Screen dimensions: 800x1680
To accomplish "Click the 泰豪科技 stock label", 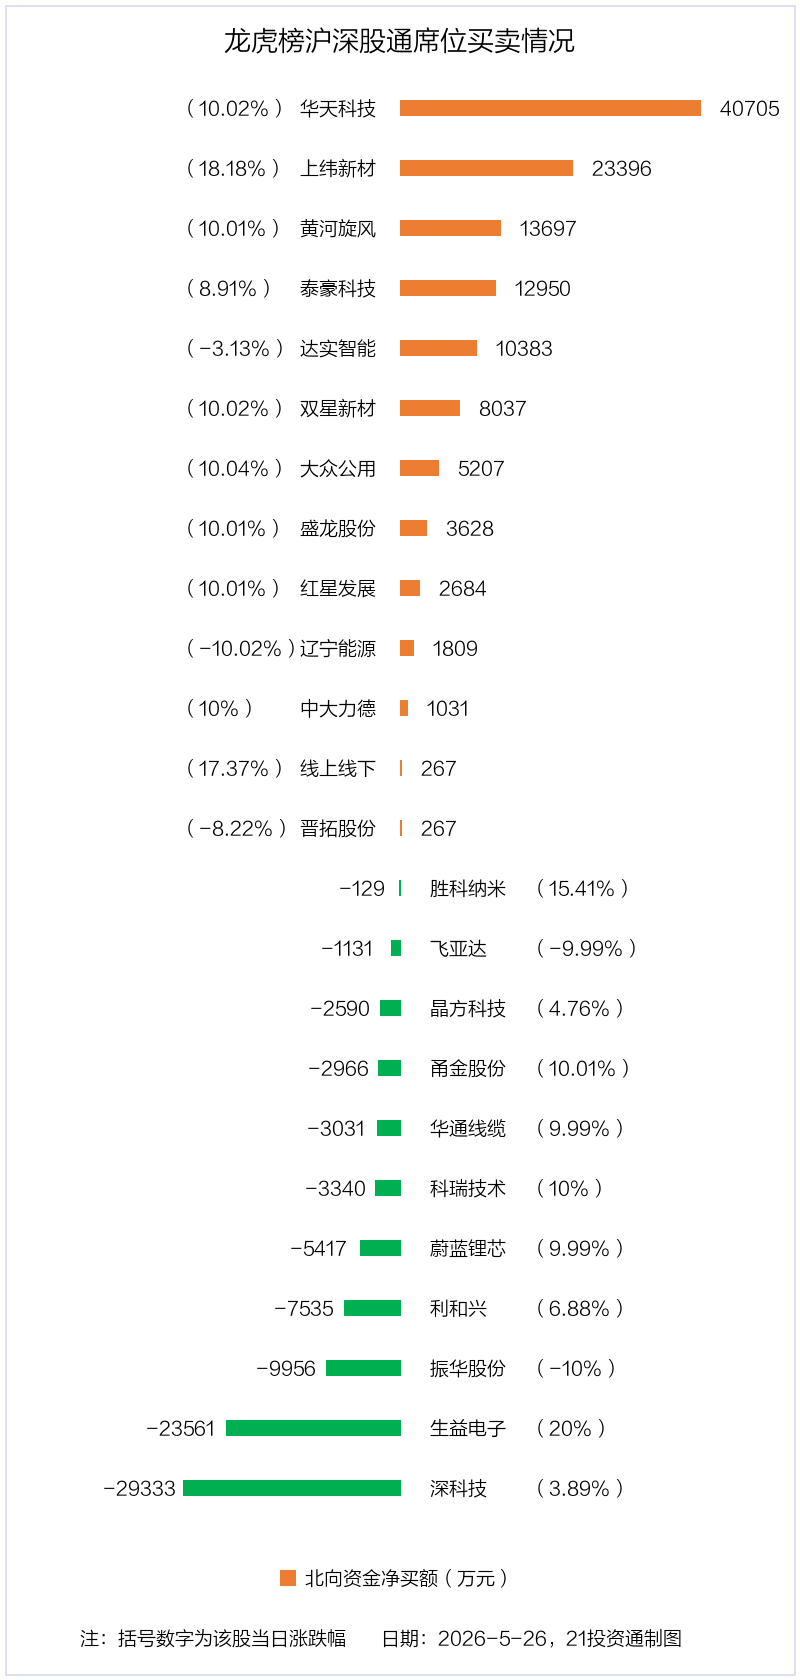I will click(338, 288).
